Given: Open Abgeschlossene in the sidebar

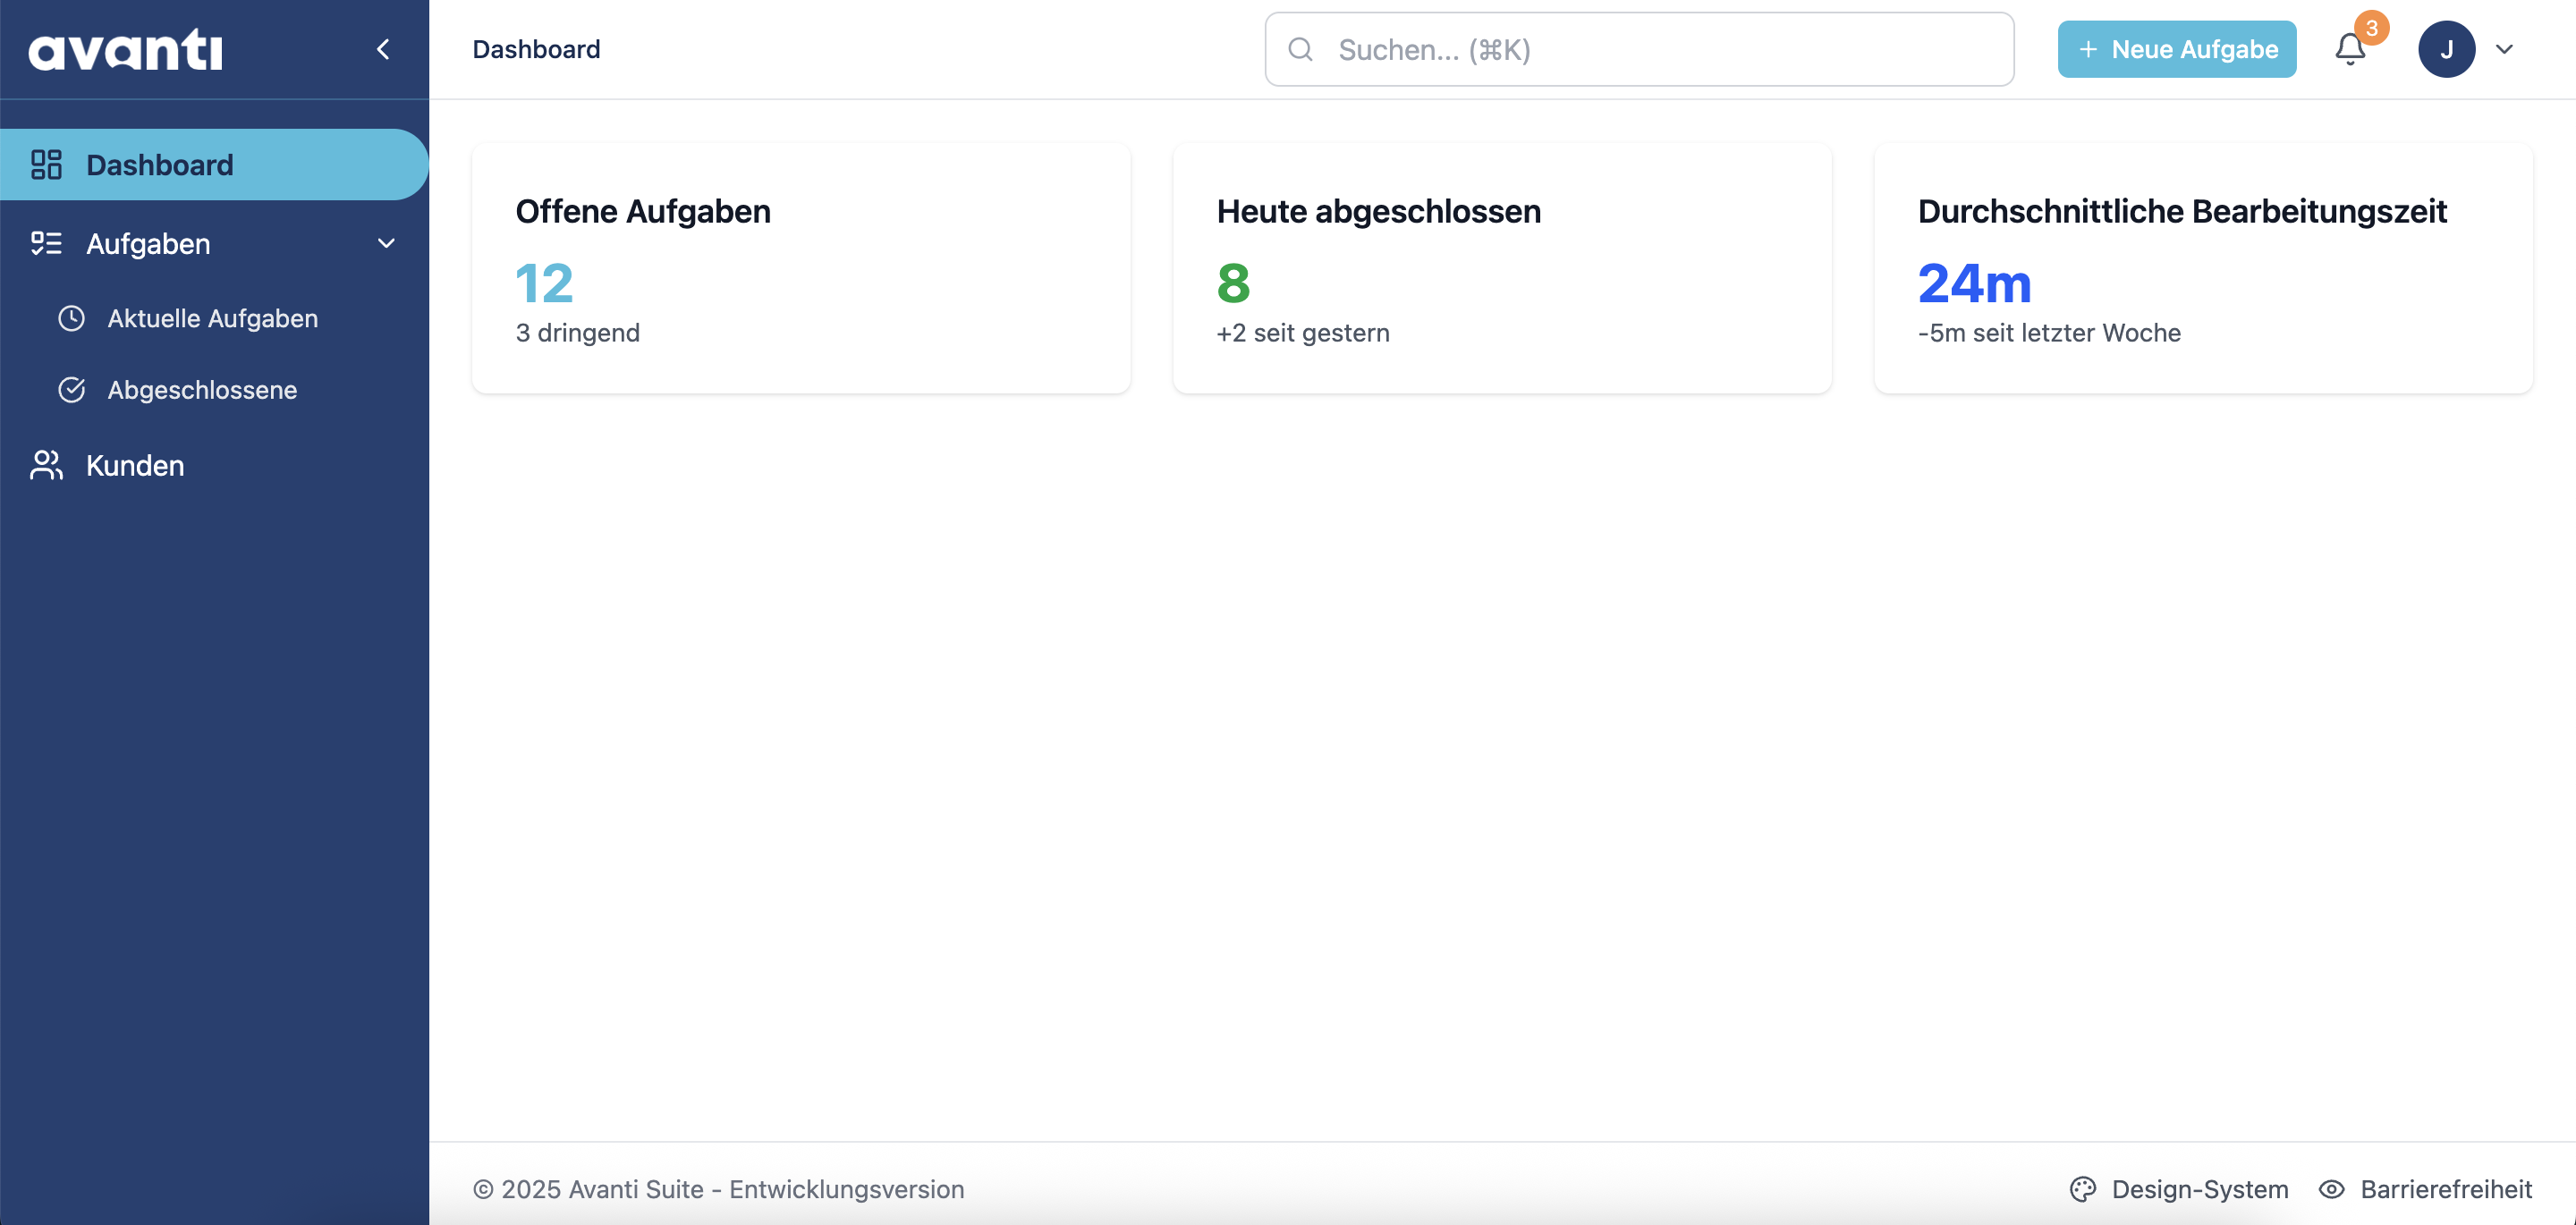Looking at the screenshot, I should [x=202, y=390].
